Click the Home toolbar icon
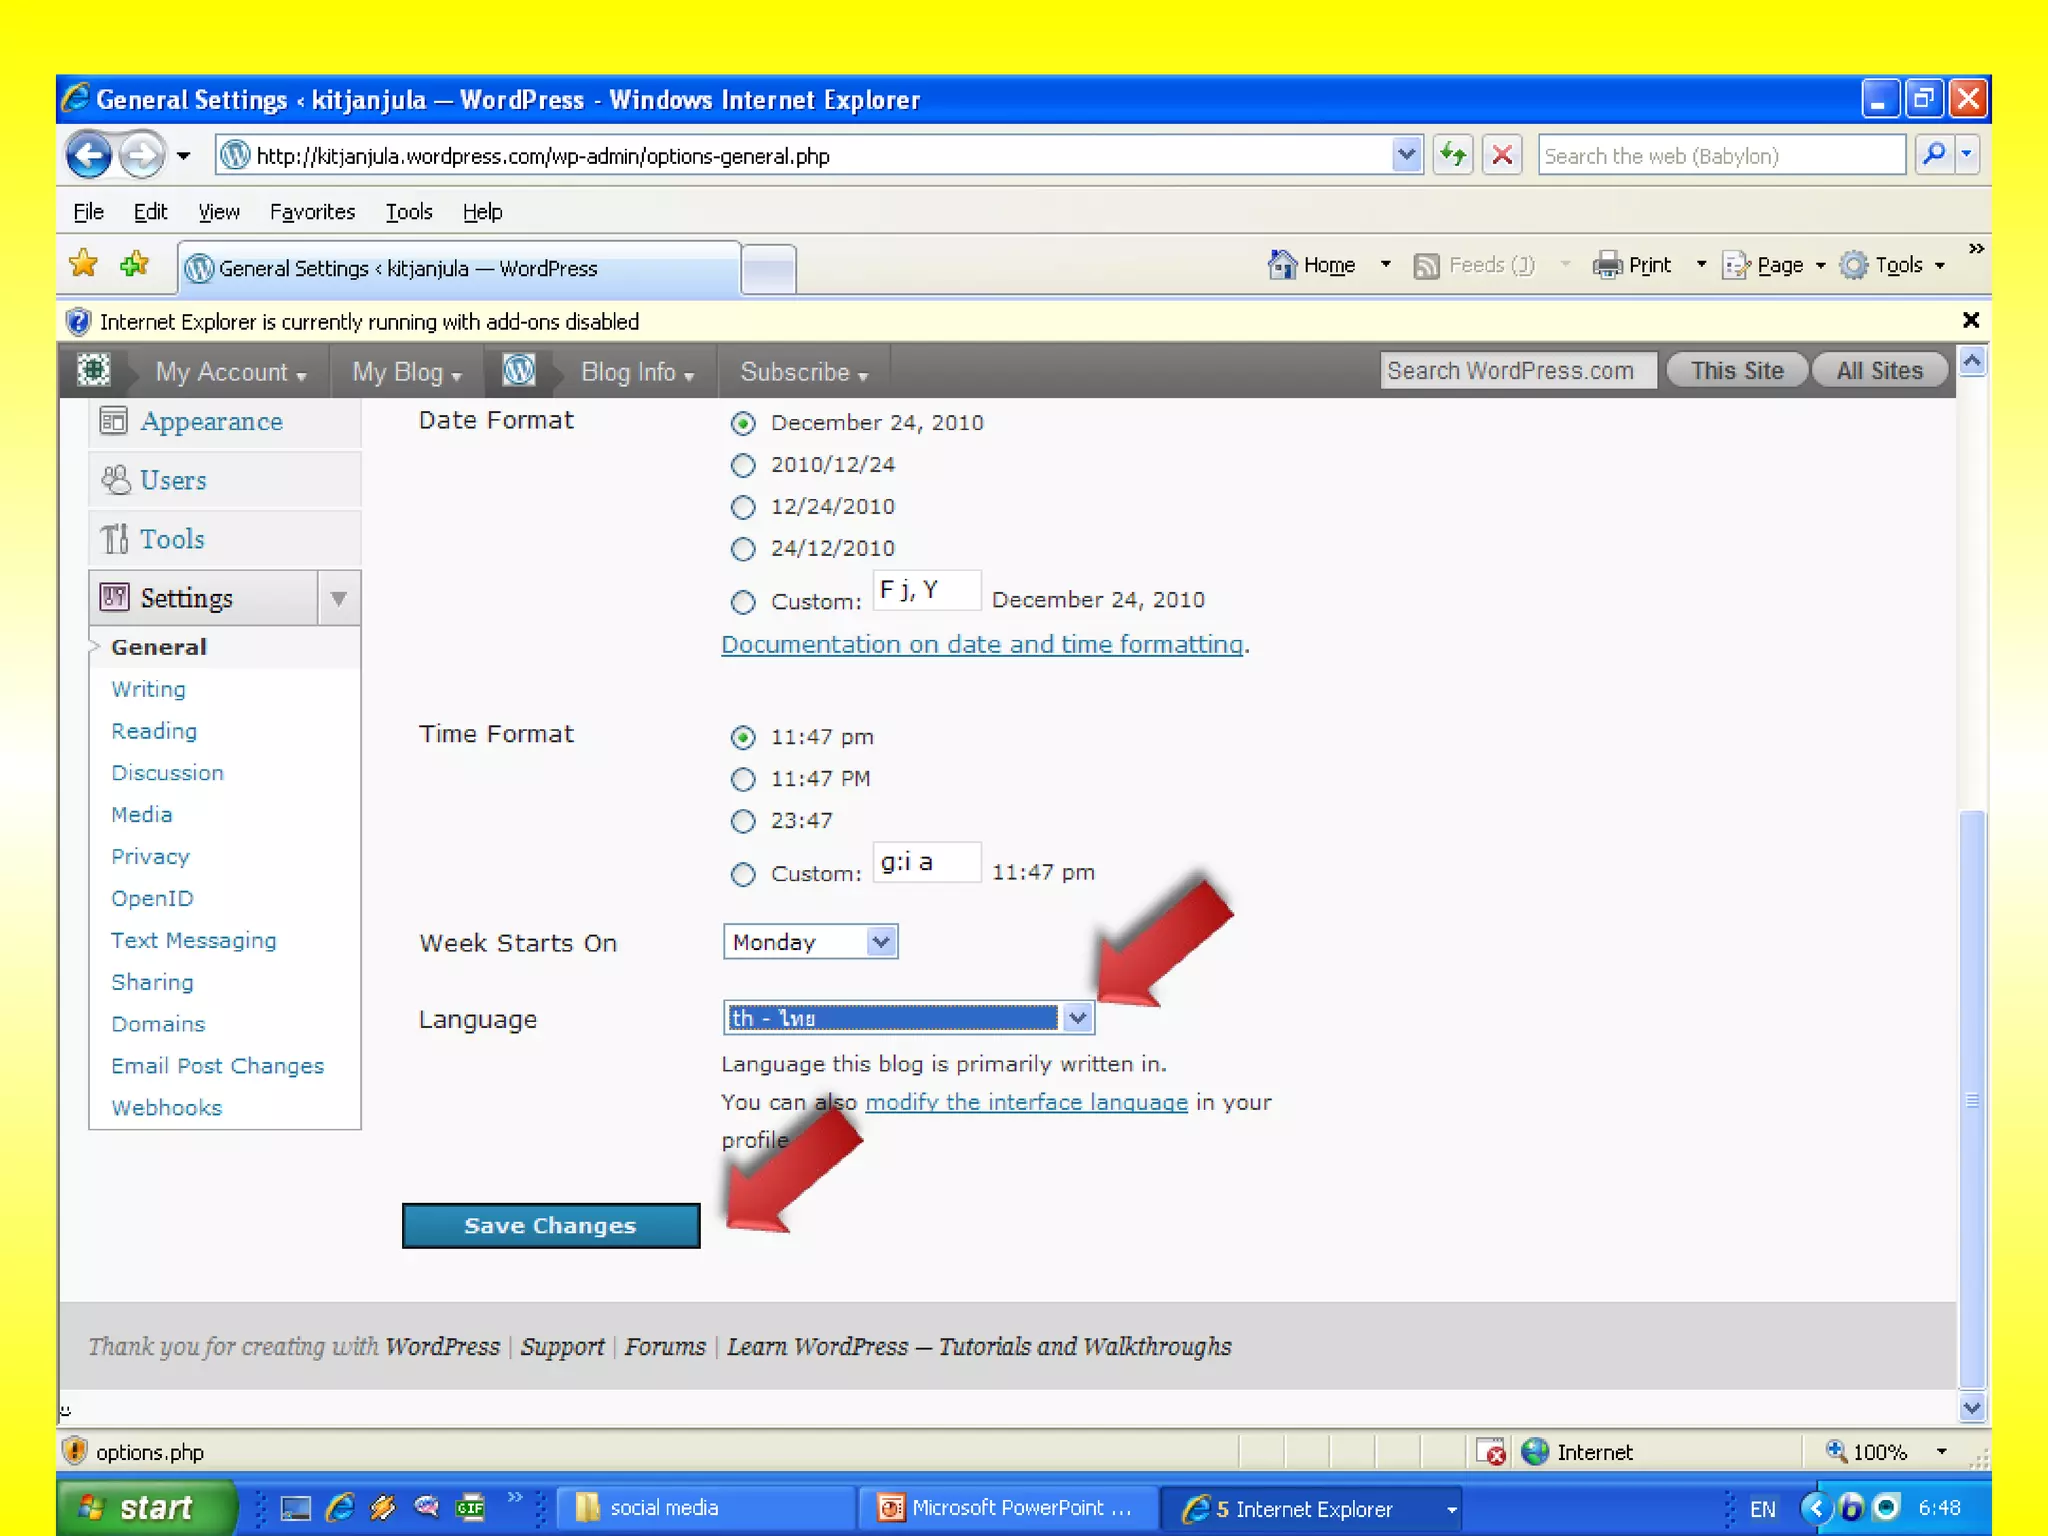 (x=1283, y=265)
